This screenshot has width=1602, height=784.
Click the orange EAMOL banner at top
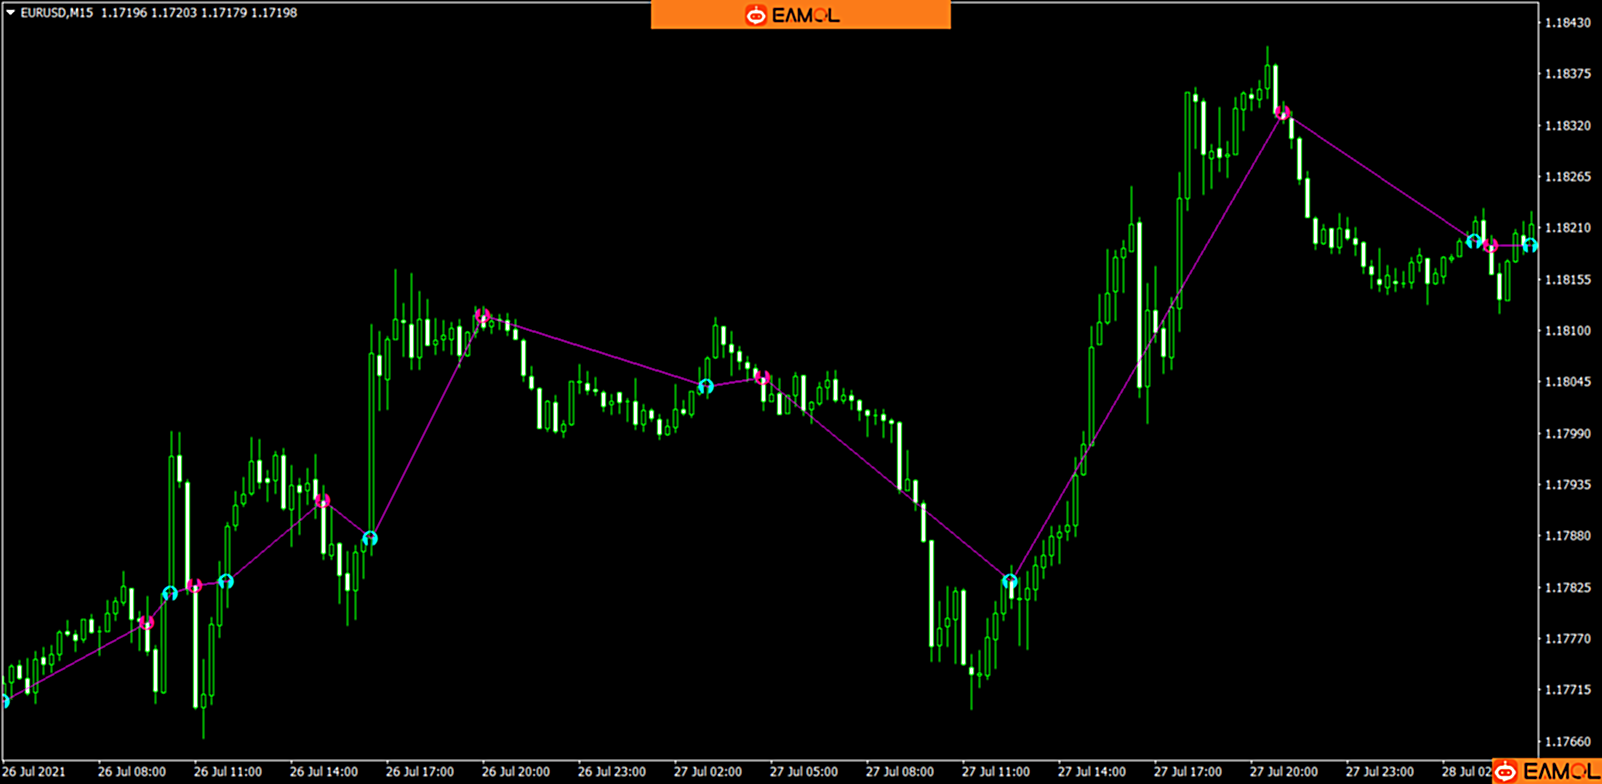click(800, 14)
